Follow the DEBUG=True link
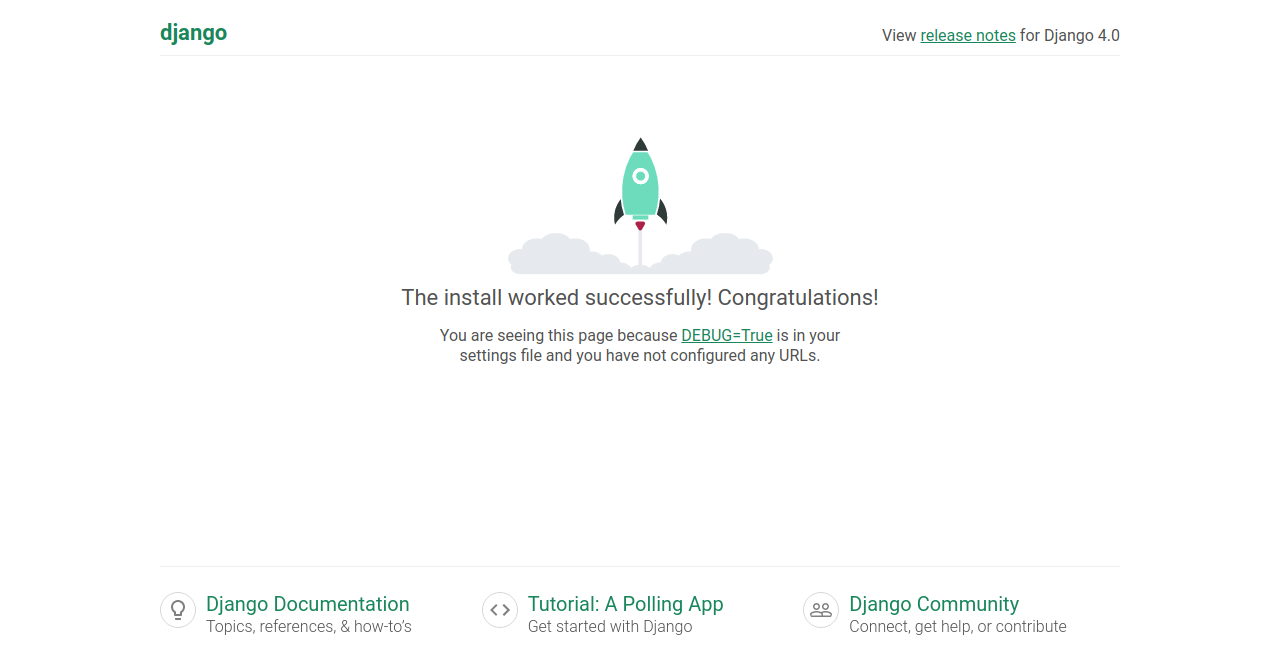 tap(726, 336)
